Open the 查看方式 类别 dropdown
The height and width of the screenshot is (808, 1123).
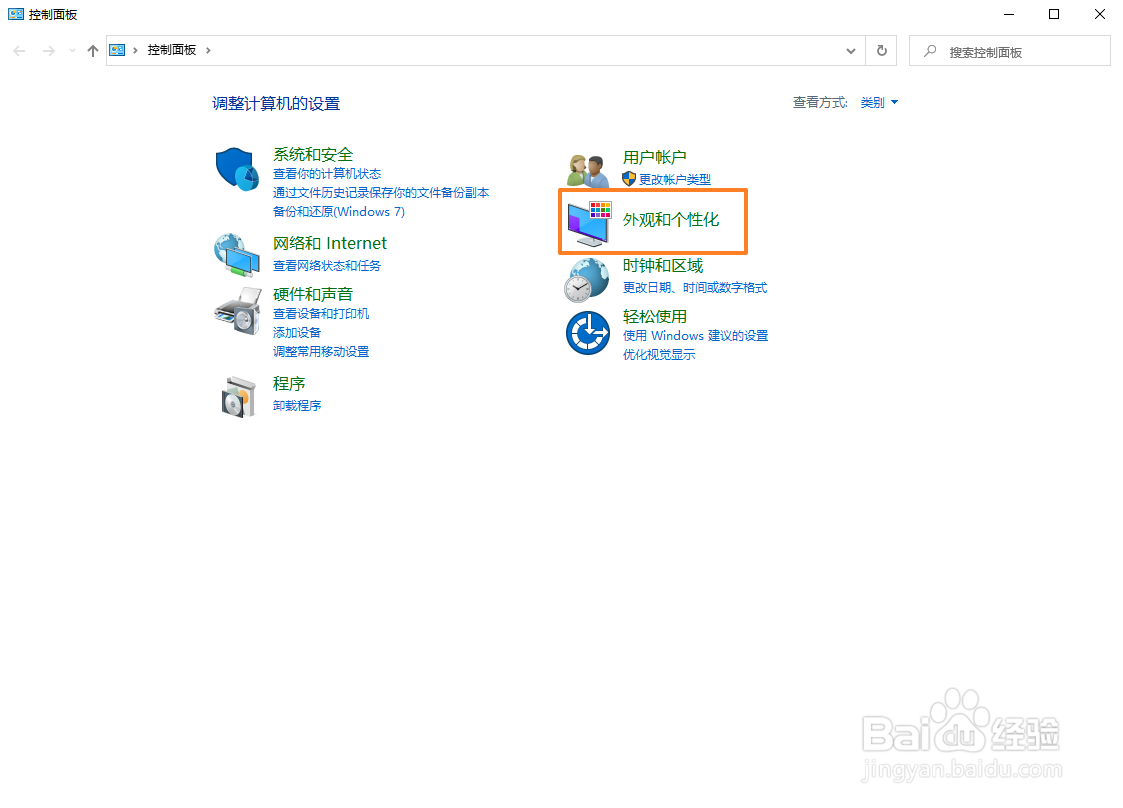point(875,102)
